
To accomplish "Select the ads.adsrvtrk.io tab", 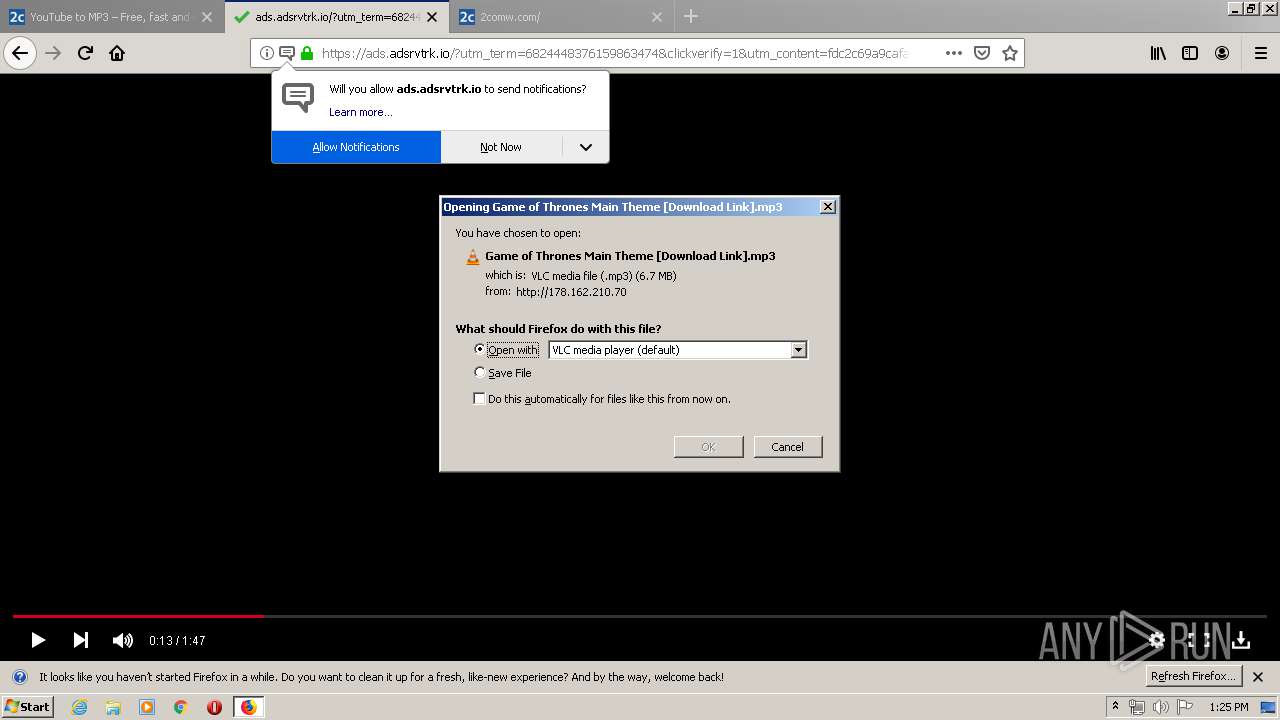I will pyautogui.click(x=338, y=17).
